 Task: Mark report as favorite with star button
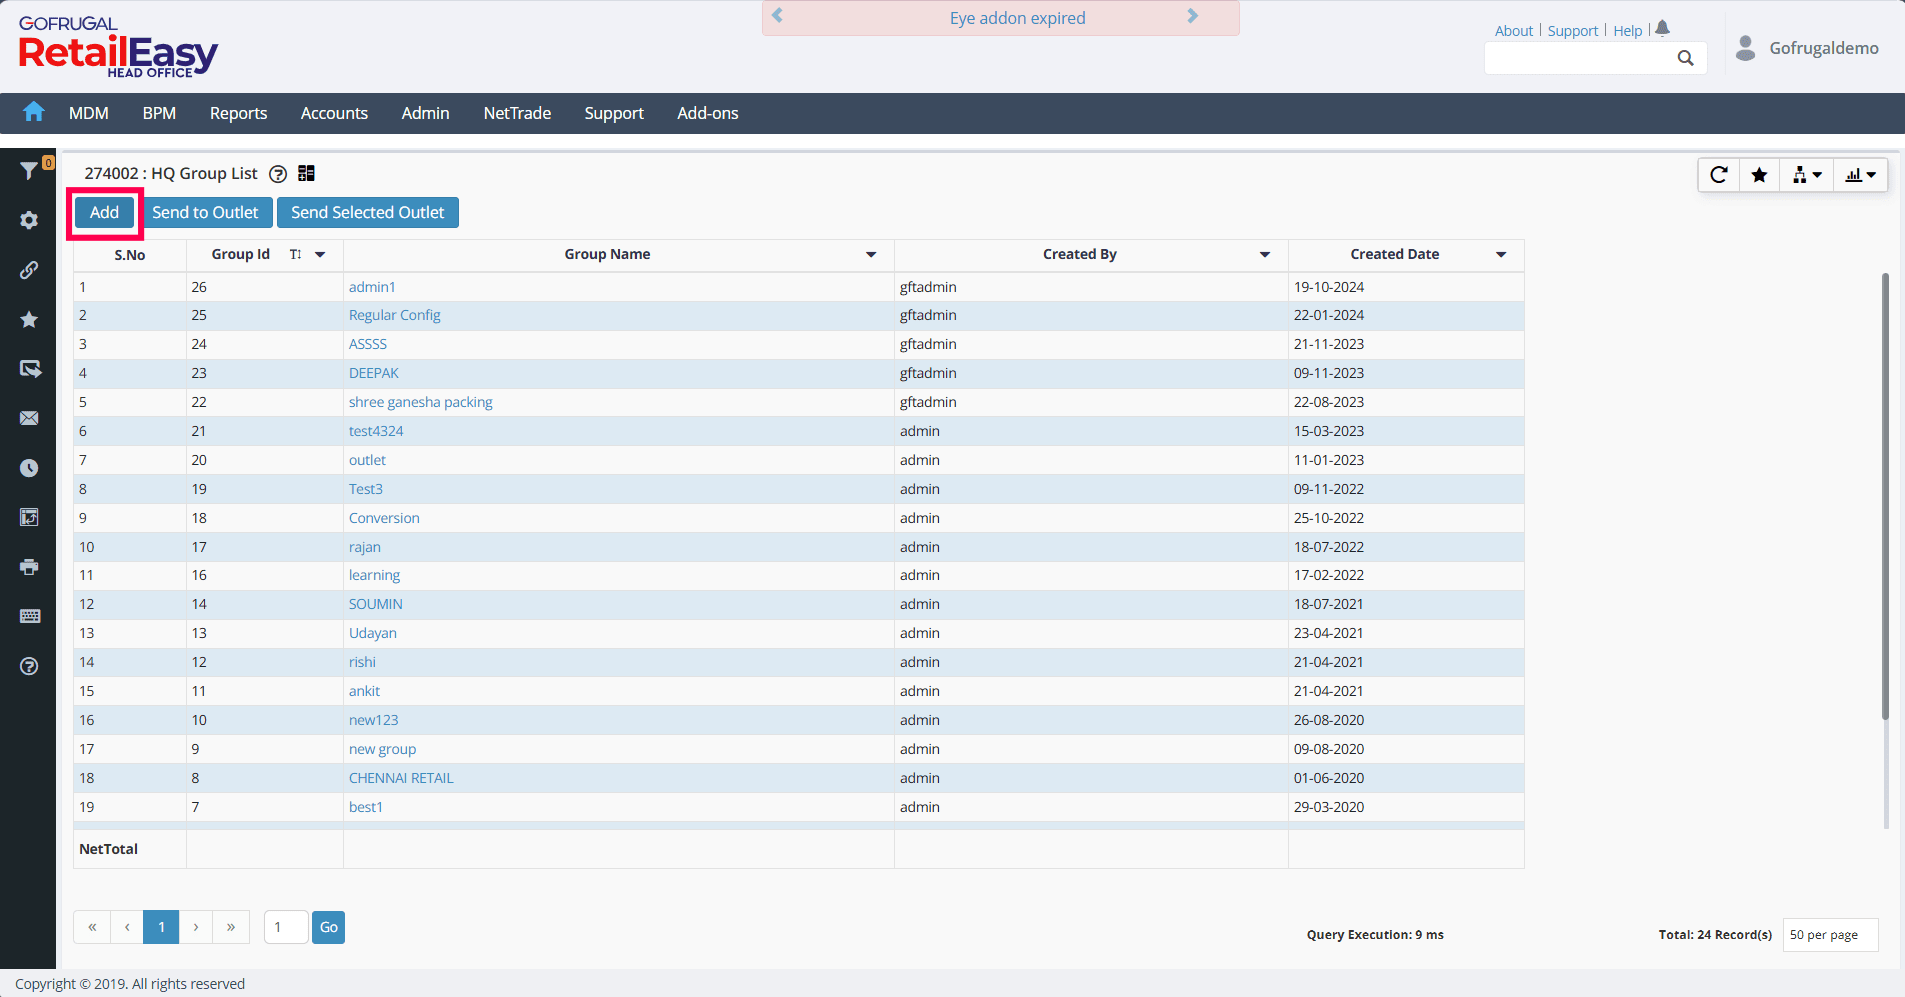(x=1759, y=175)
